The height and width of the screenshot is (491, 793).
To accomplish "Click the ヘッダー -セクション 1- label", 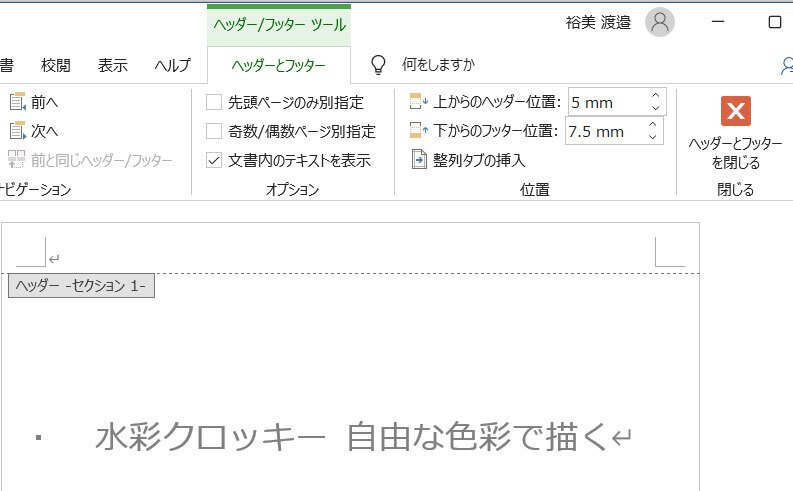I will 81,286.
